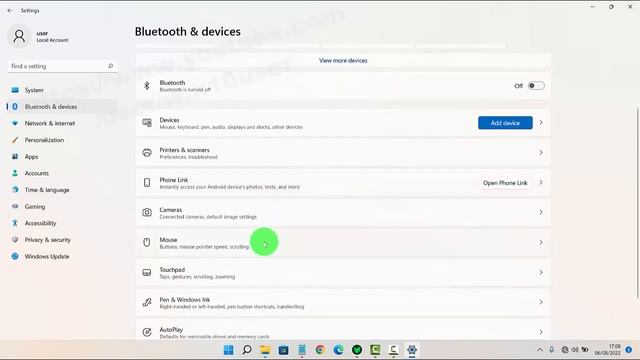Open Time & language settings
The image size is (640, 360).
pos(62,190)
